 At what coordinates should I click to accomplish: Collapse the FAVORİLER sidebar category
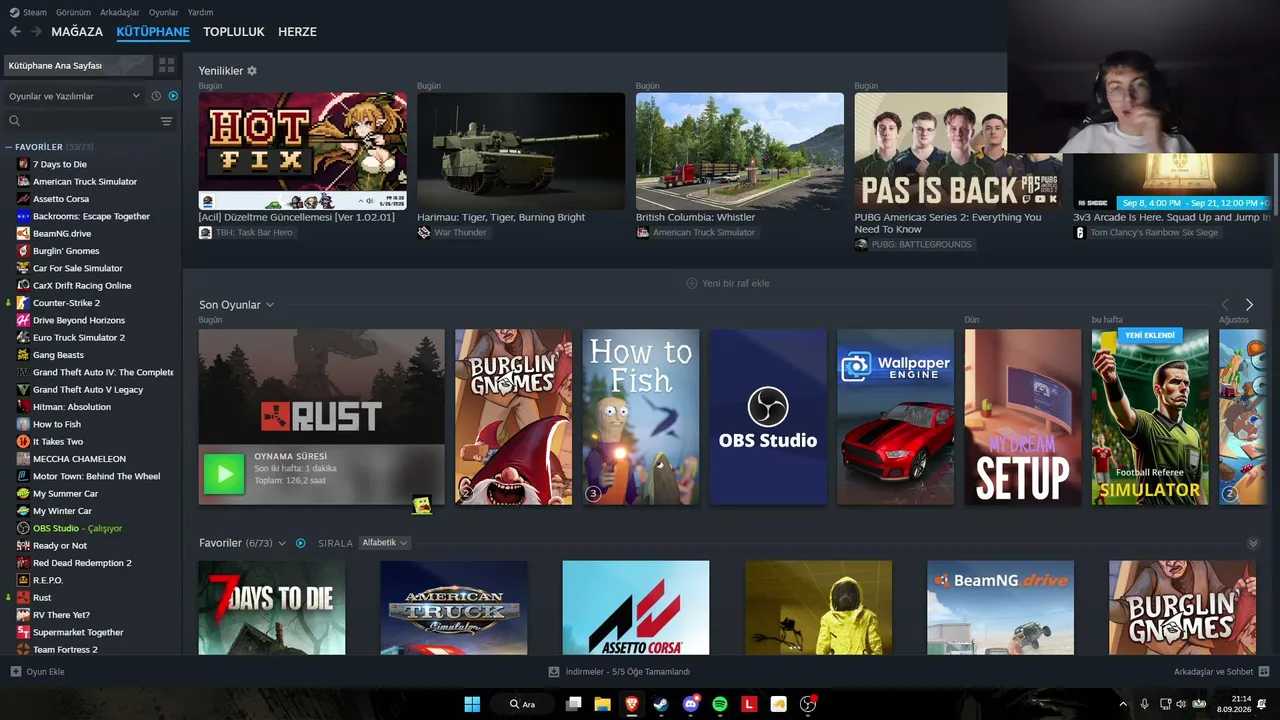9,147
